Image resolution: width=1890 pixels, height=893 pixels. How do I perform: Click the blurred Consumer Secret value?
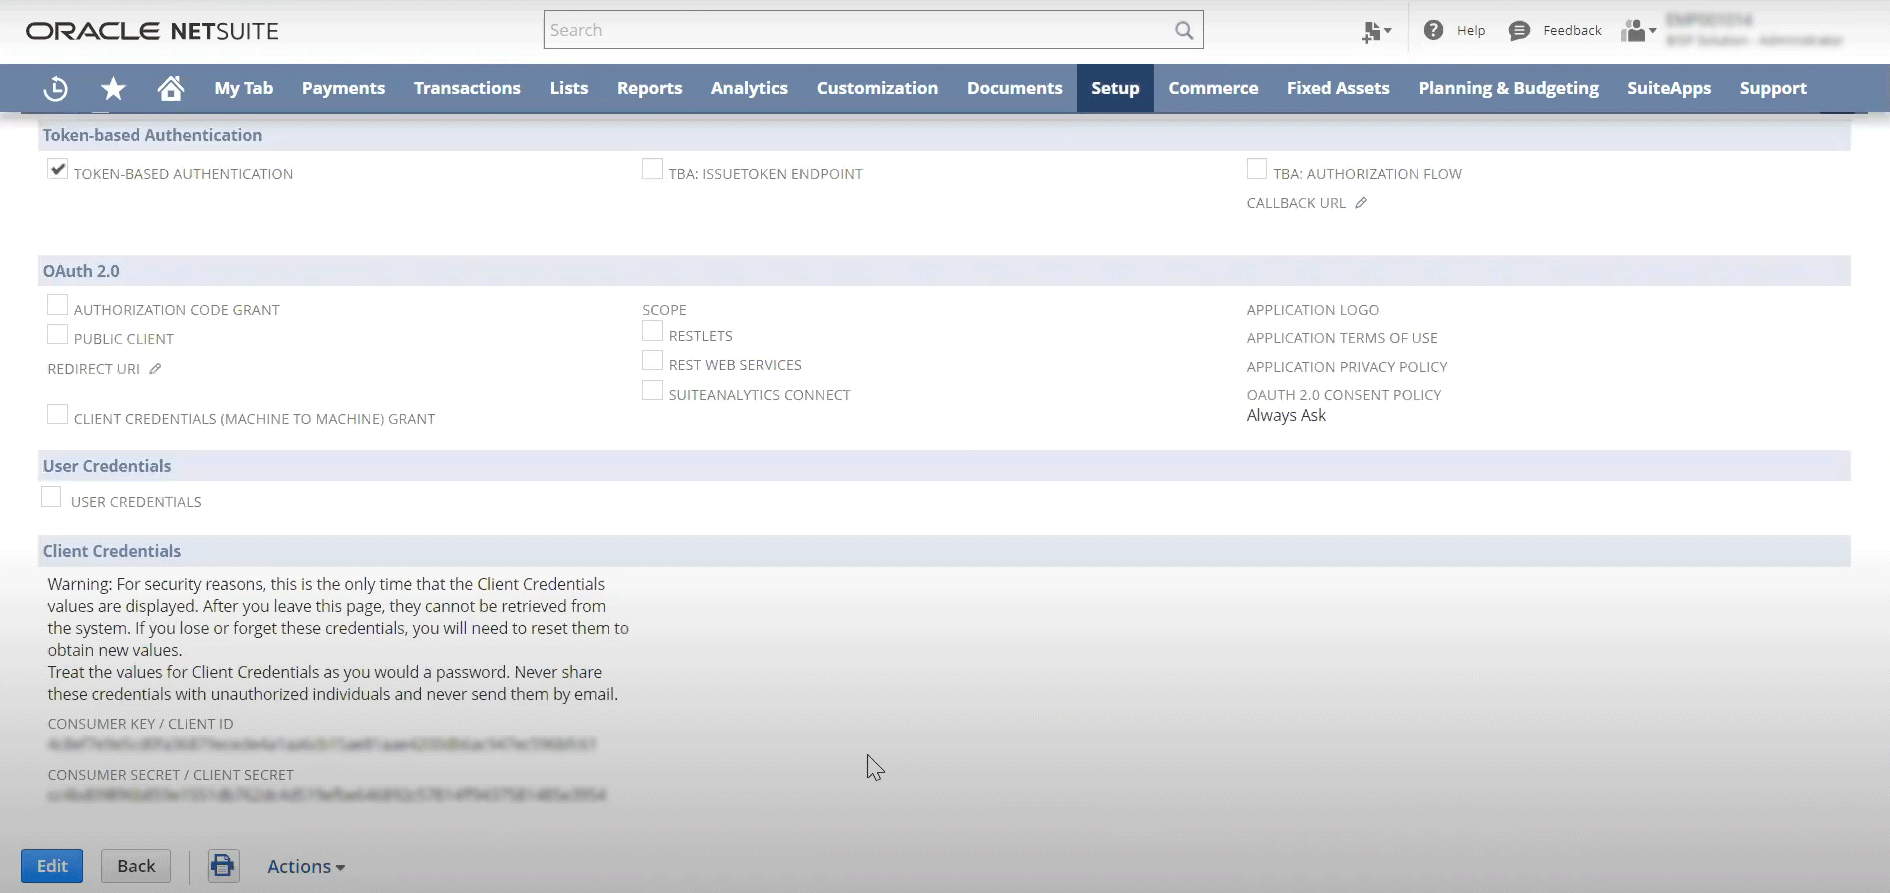pyautogui.click(x=327, y=795)
